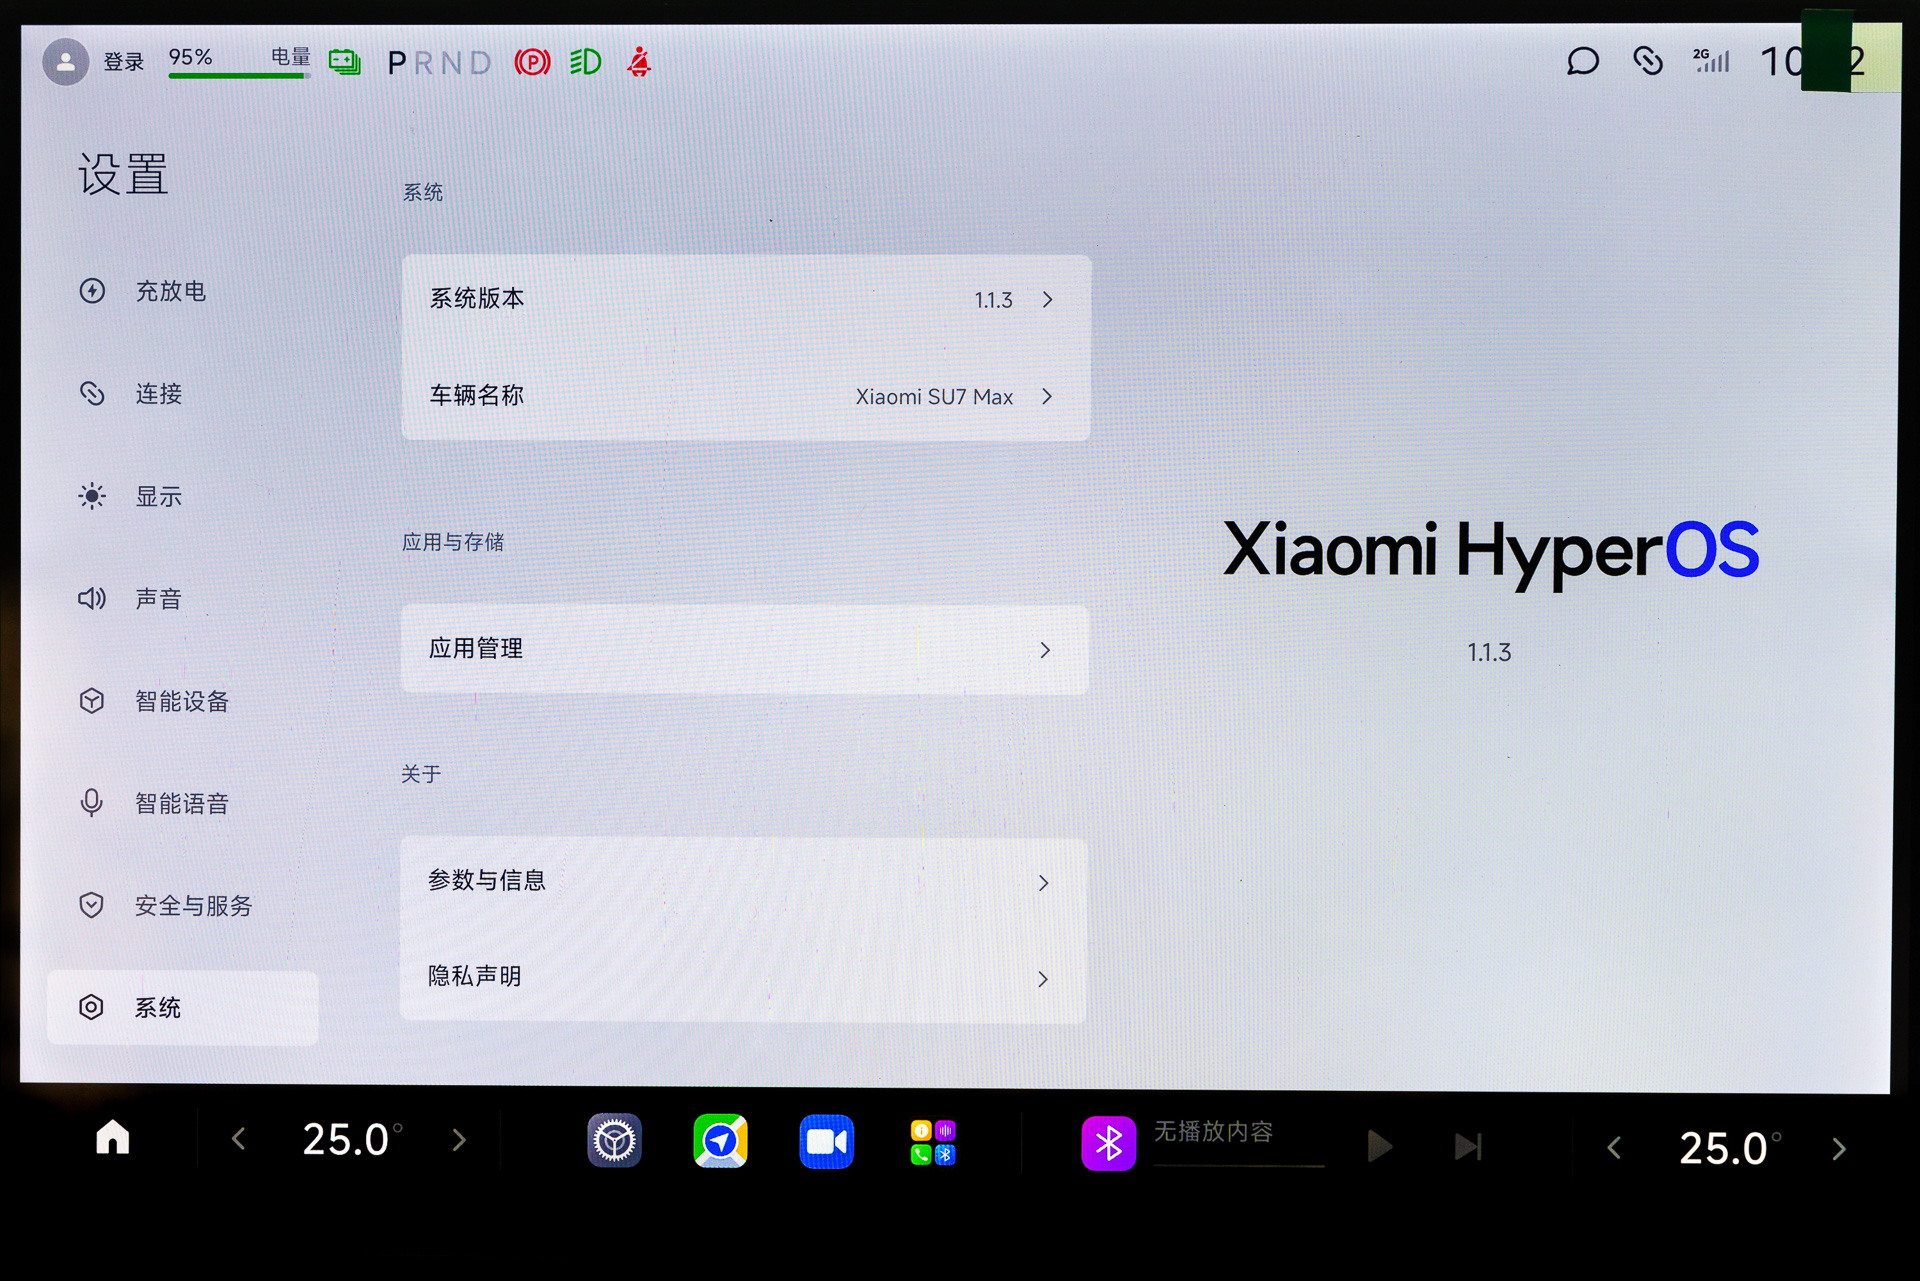Click the user avatar to log in

pos(66,62)
